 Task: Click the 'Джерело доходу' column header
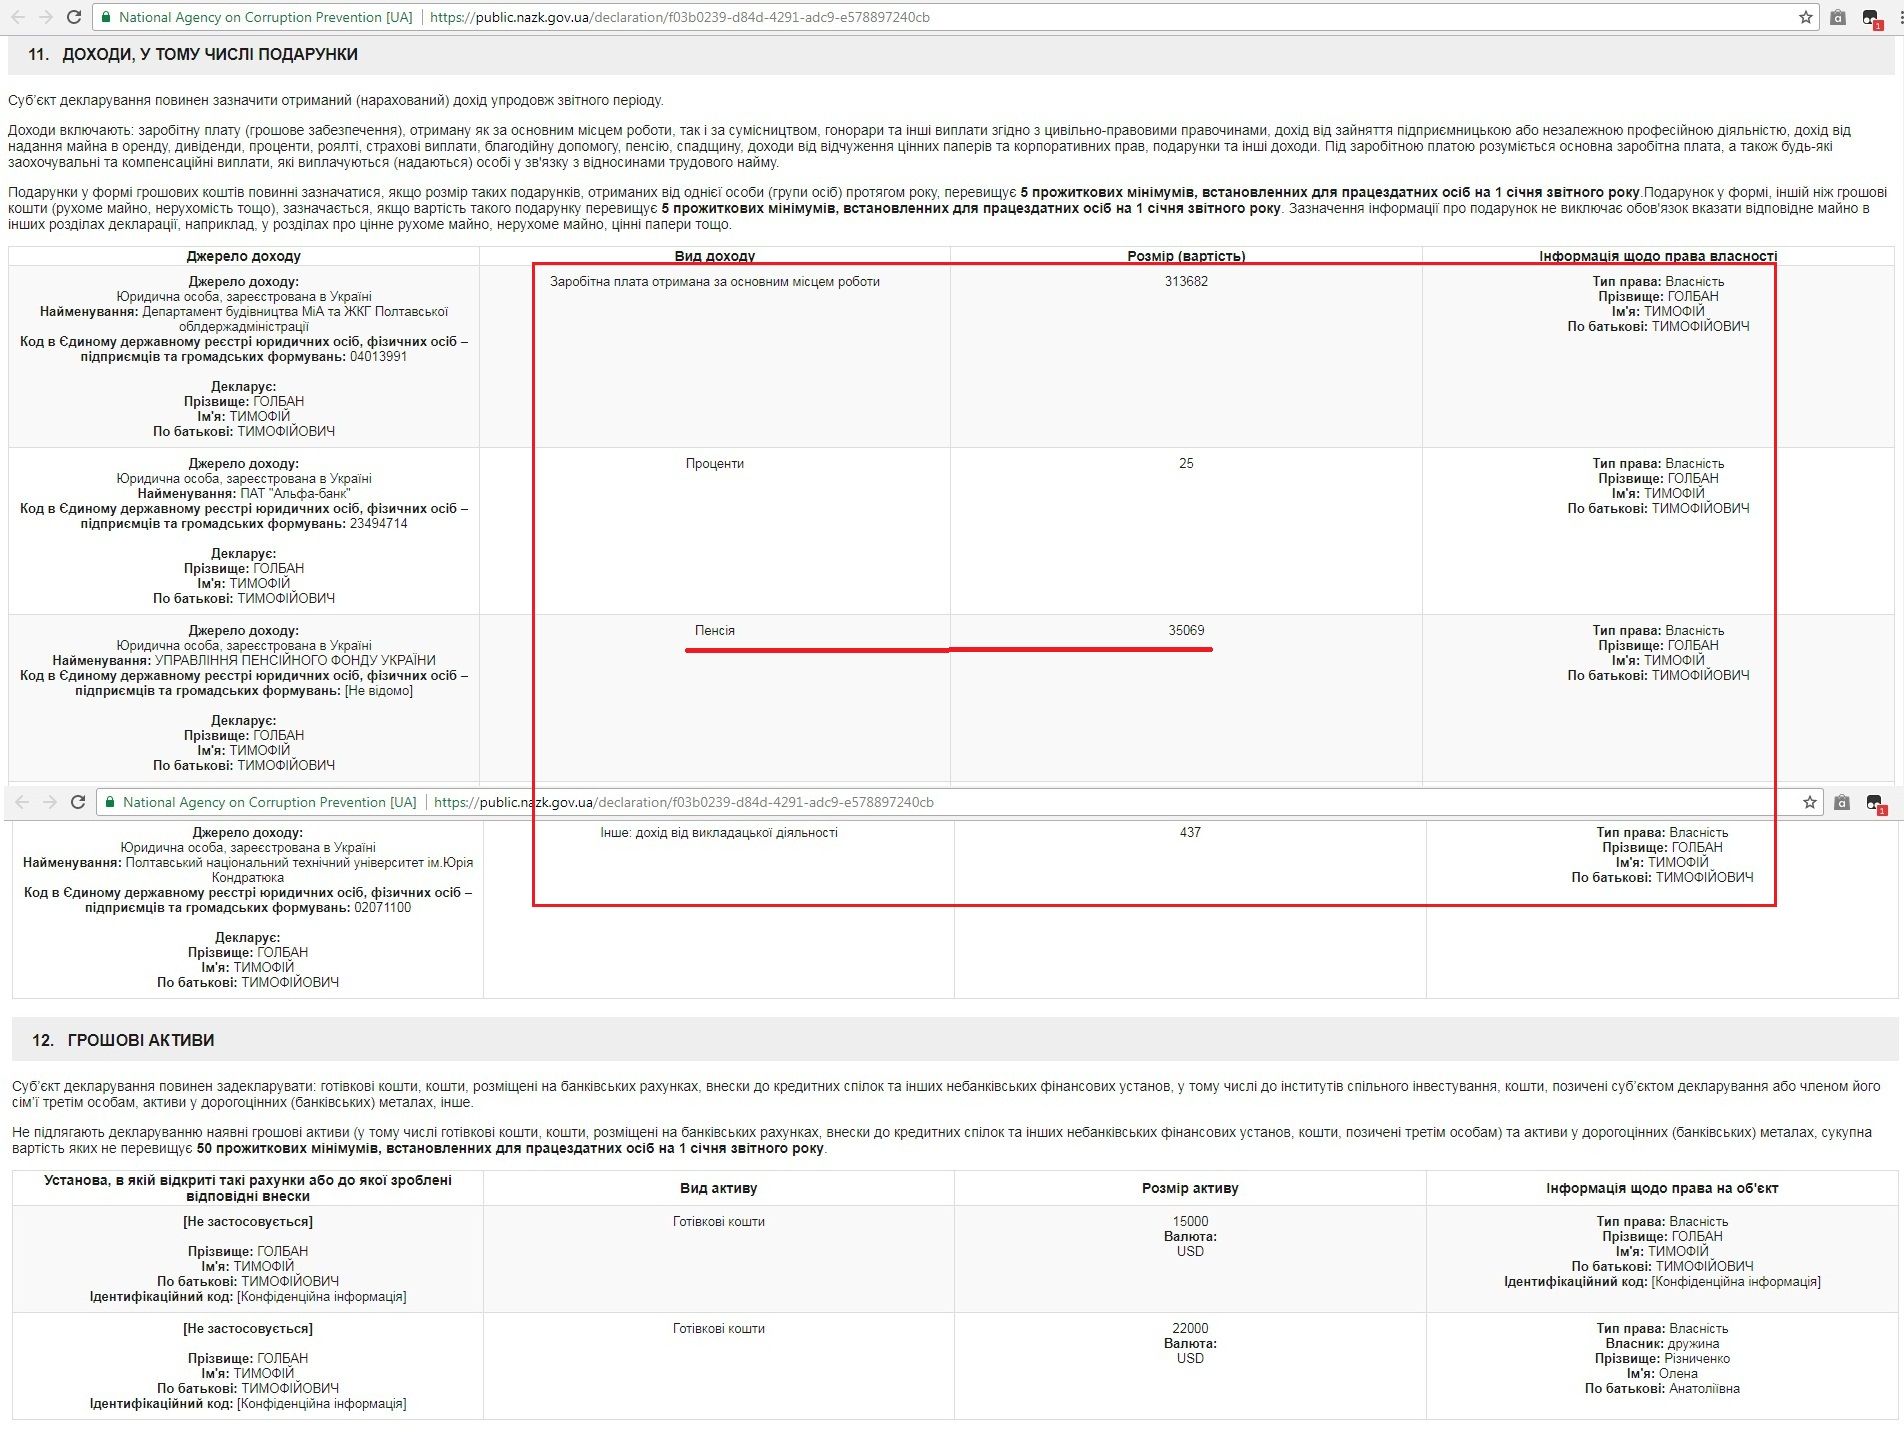[x=243, y=256]
